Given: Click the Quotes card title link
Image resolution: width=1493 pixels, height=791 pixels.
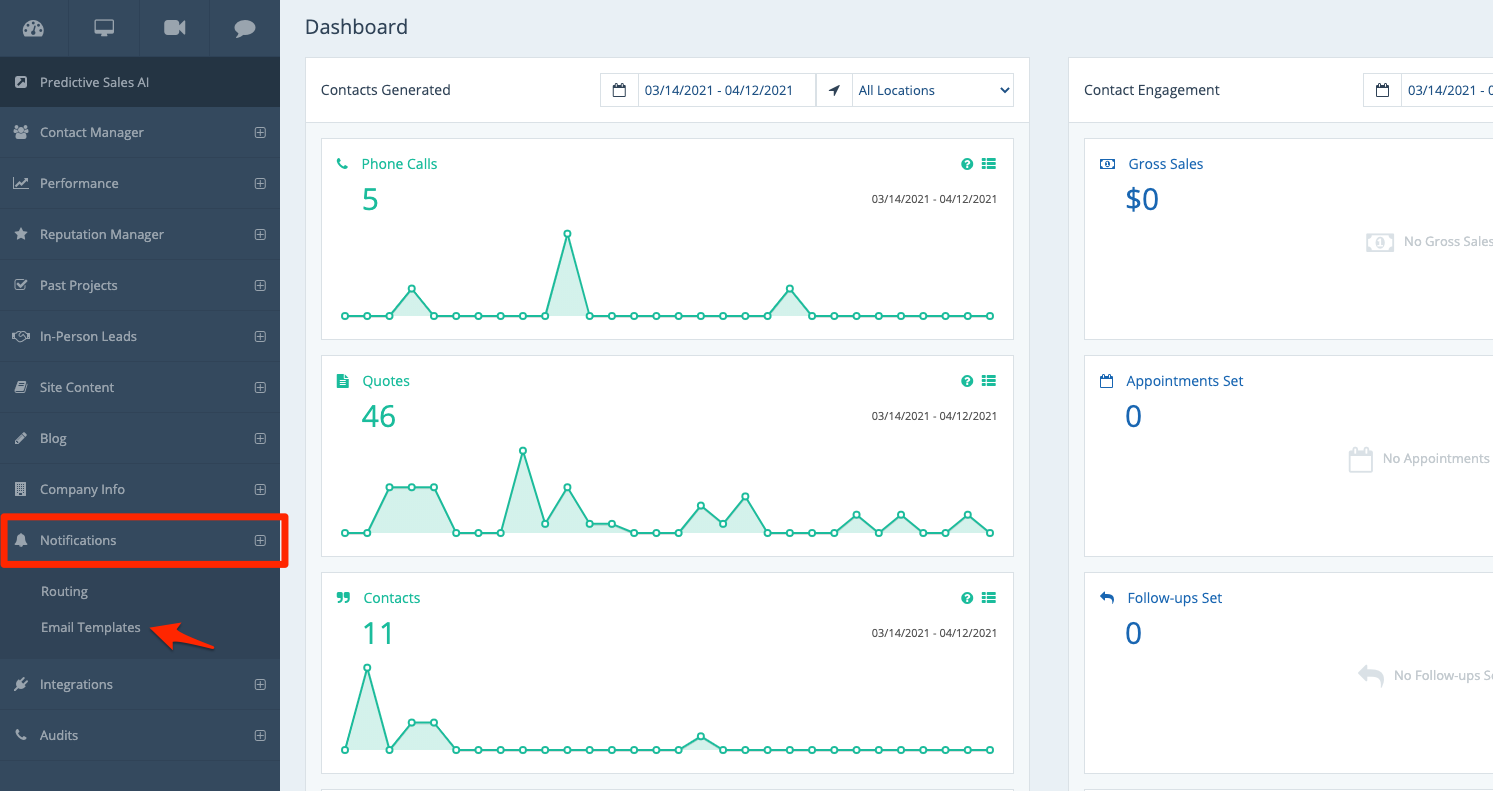Looking at the screenshot, I should tap(386, 381).
